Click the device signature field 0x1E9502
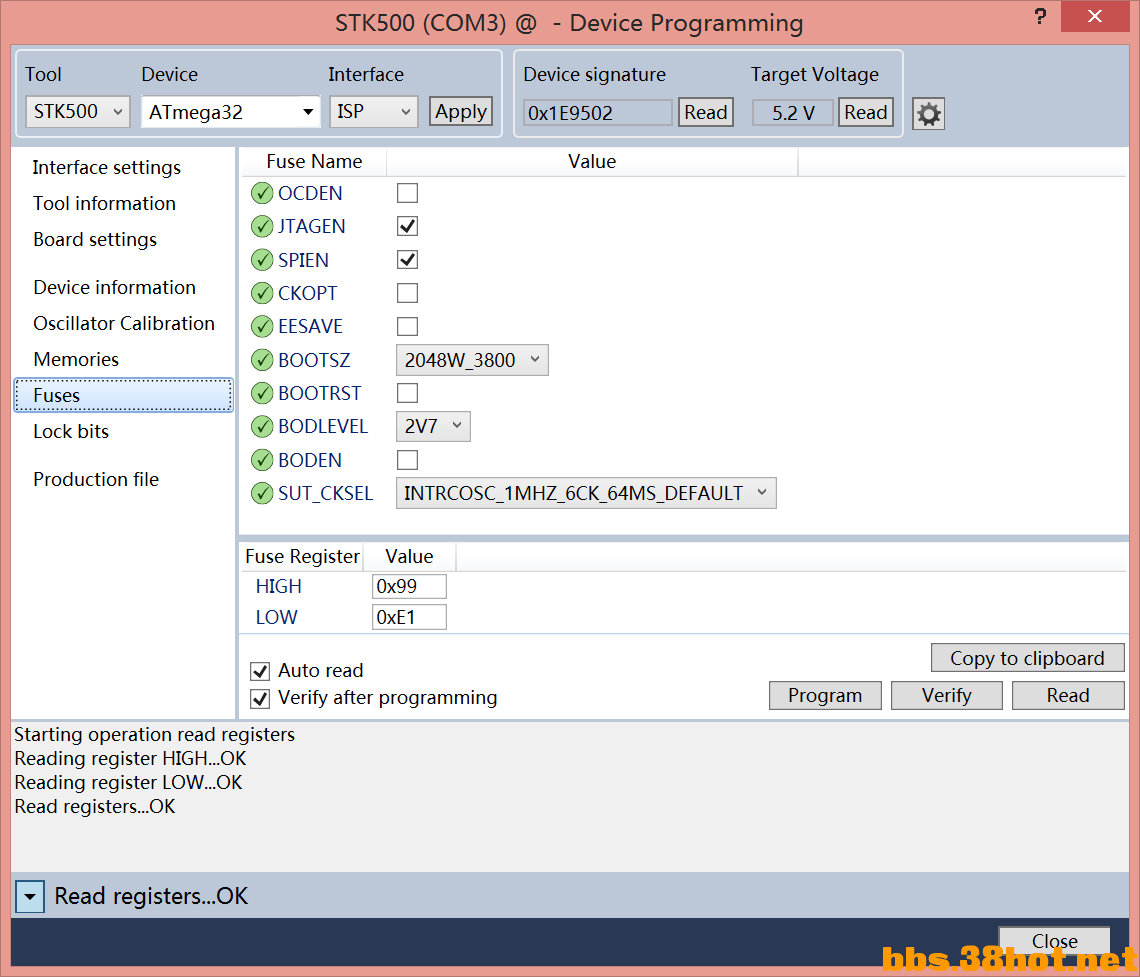 [x=598, y=113]
